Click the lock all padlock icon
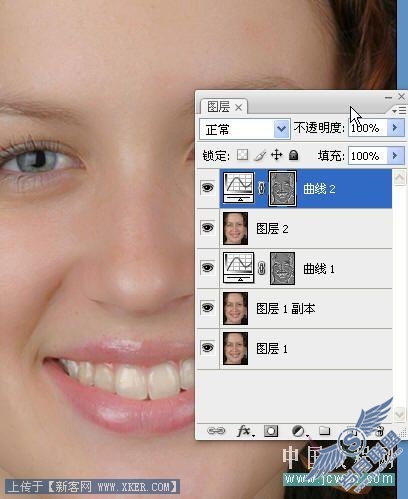The width and height of the screenshot is (408, 499). pyautogui.click(x=293, y=155)
